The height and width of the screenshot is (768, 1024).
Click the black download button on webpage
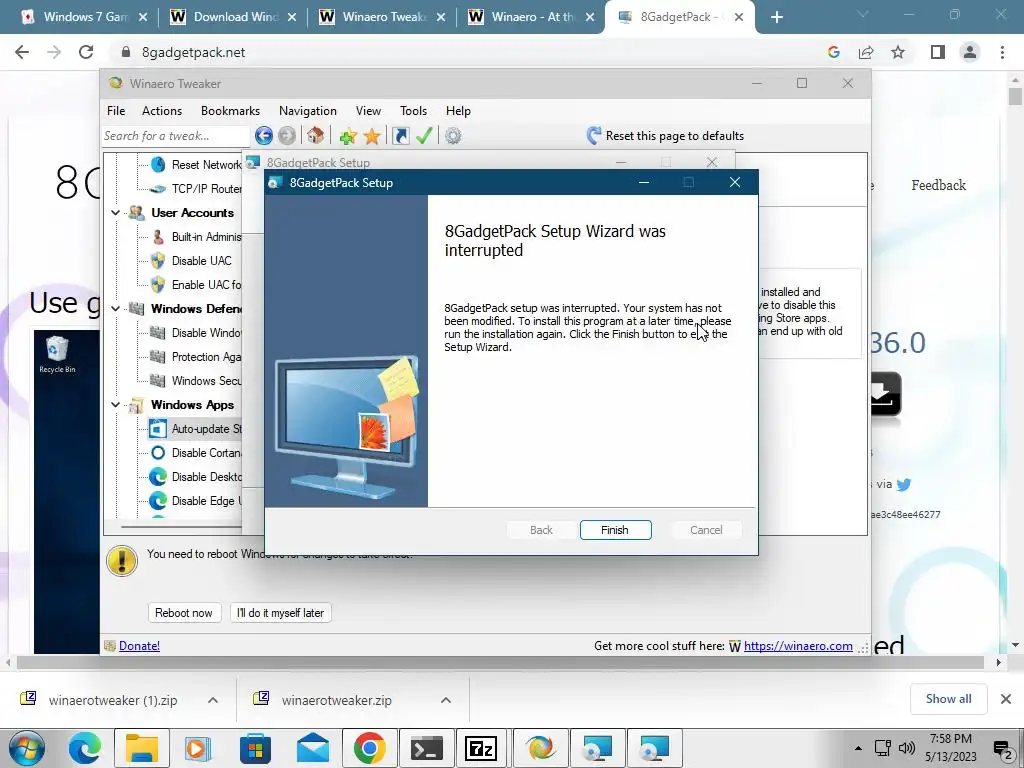[886, 394]
